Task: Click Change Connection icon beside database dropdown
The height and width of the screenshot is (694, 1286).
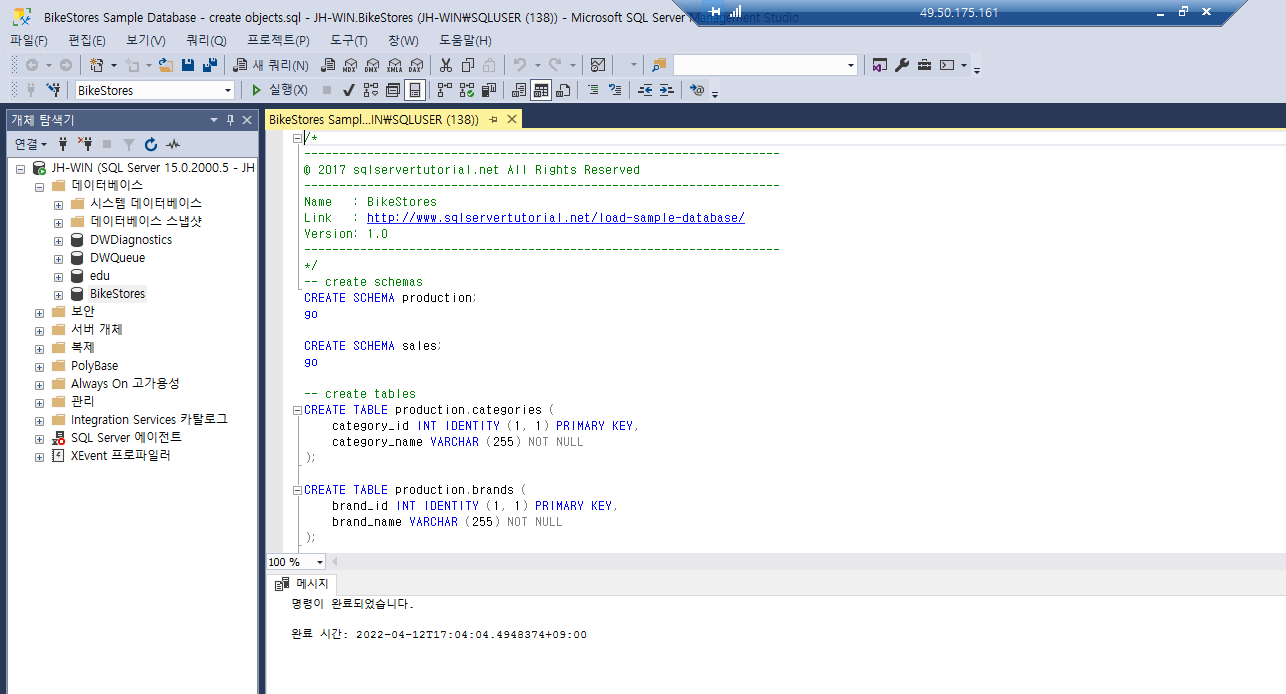Action: tap(54, 90)
